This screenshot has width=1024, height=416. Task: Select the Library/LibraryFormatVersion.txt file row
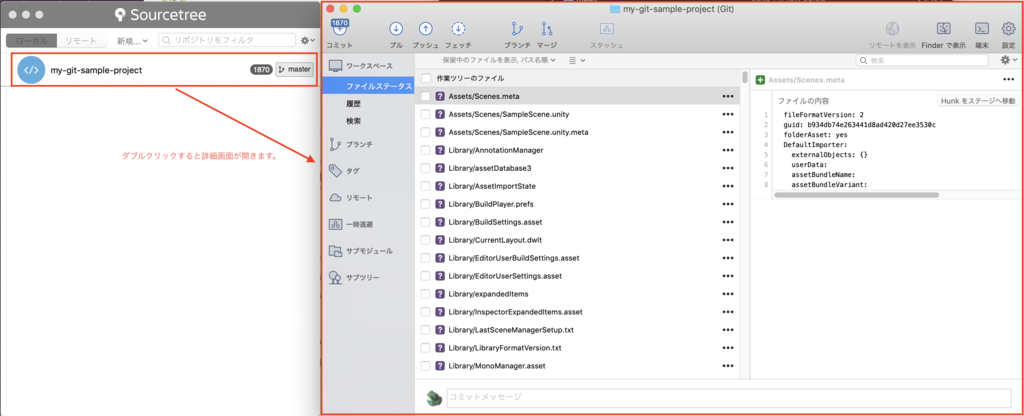tap(577, 347)
